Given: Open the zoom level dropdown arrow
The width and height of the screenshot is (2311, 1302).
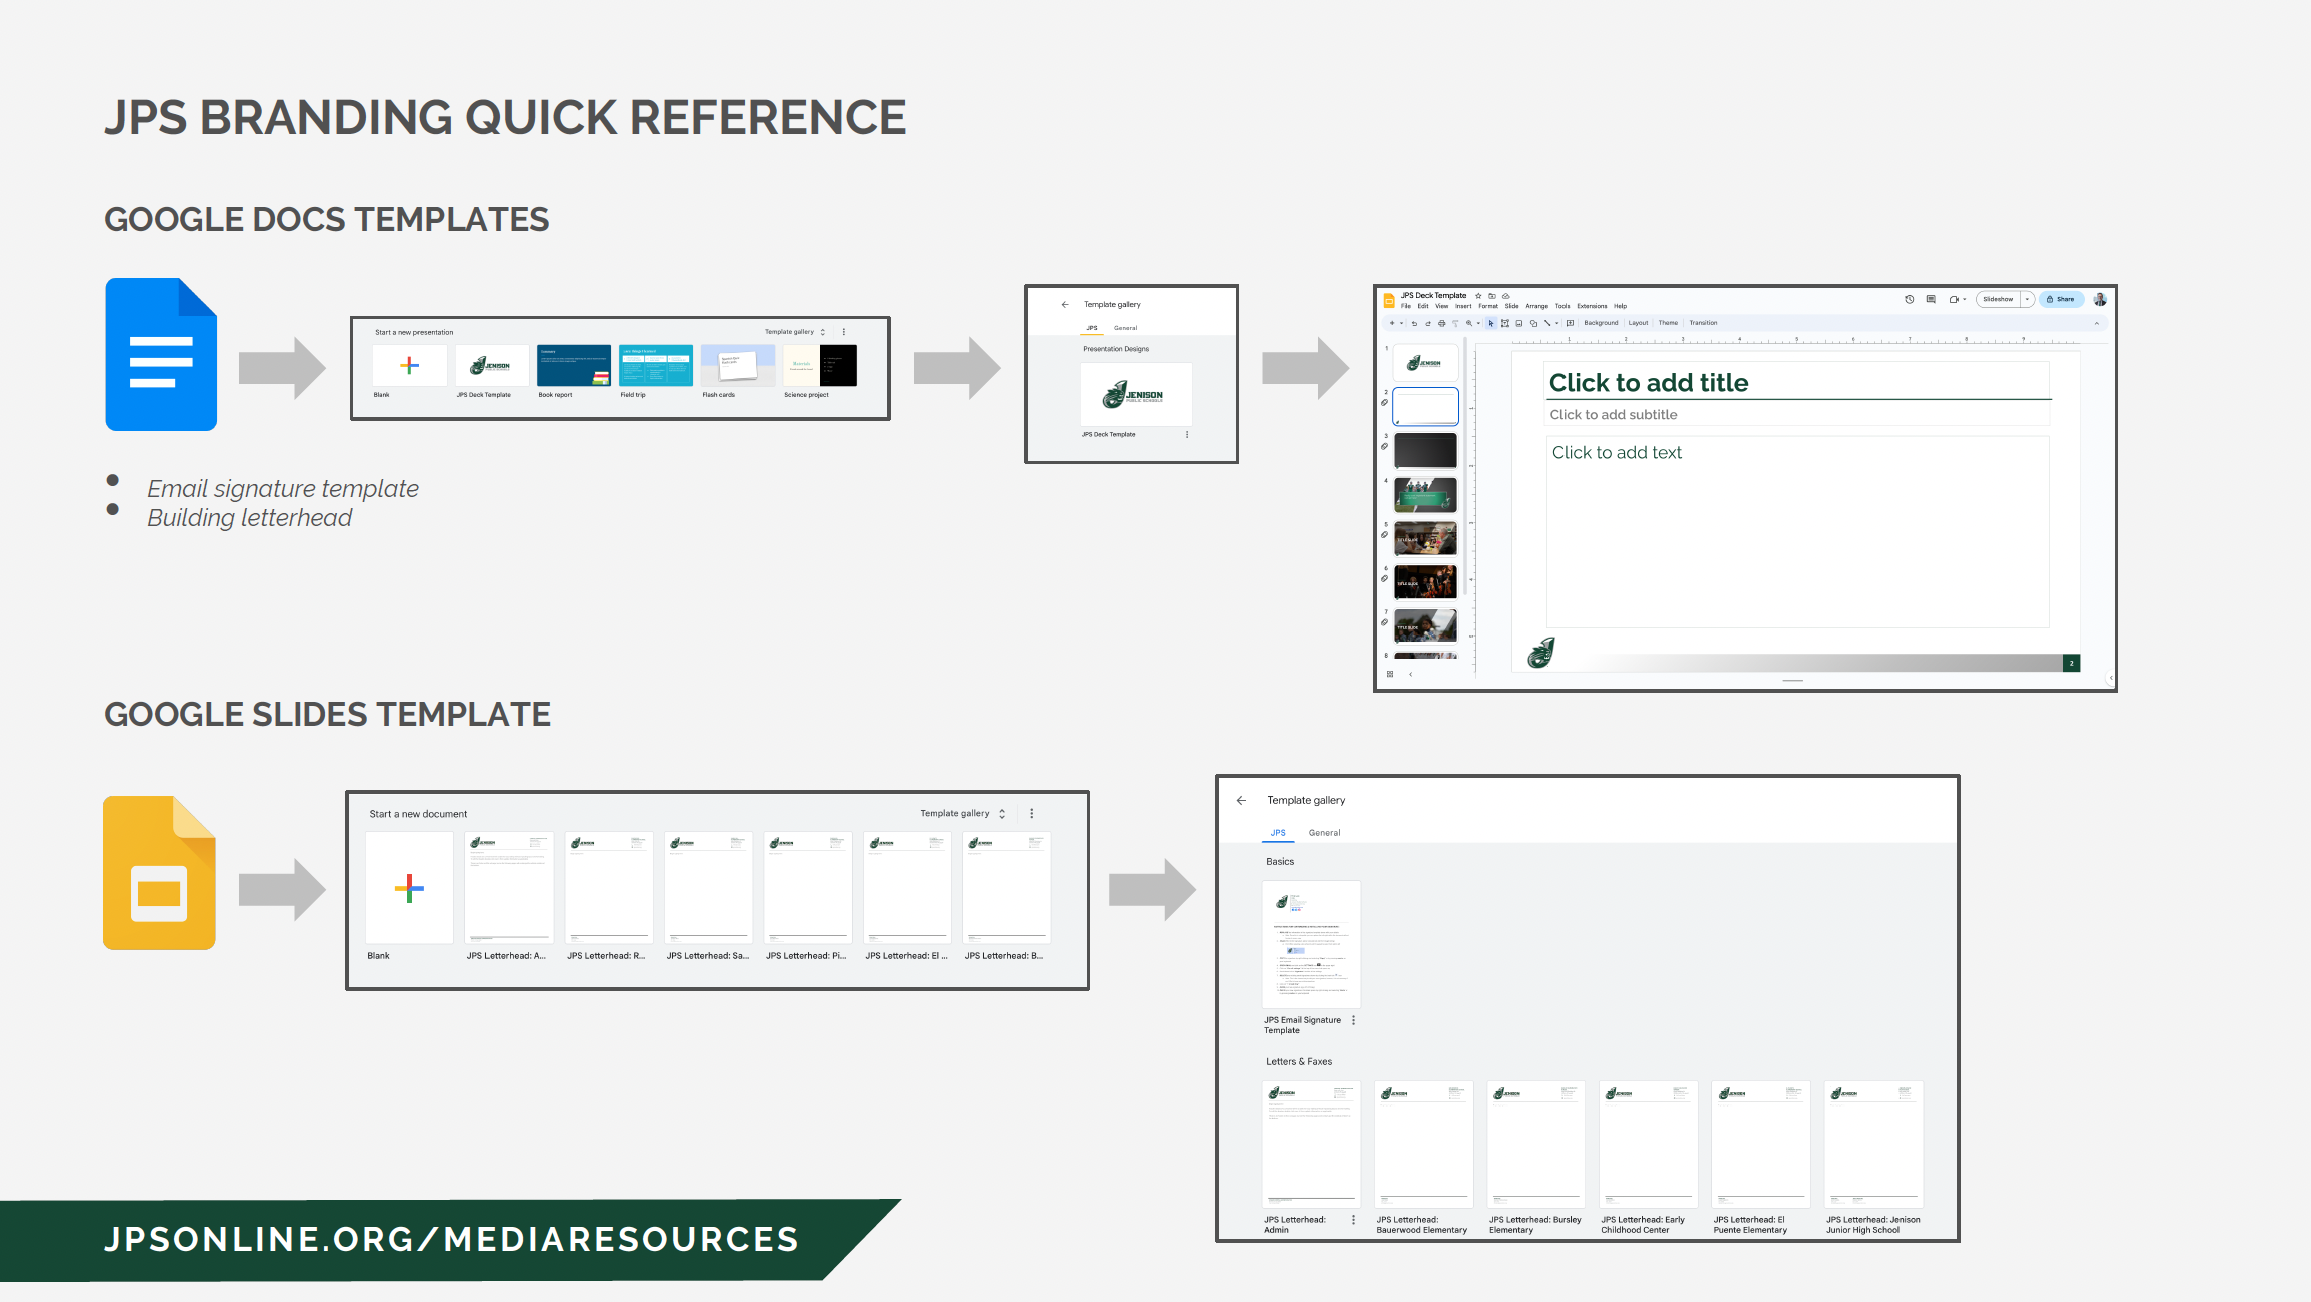Looking at the screenshot, I should pos(1478,323).
